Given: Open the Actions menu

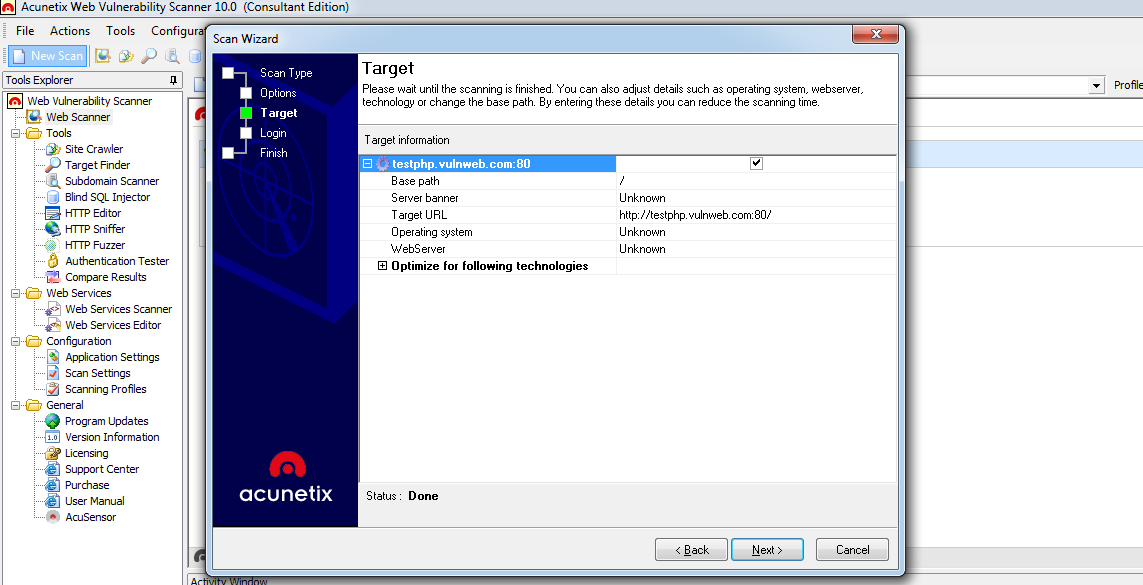Looking at the screenshot, I should pyautogui.click(x=69, y=30).
